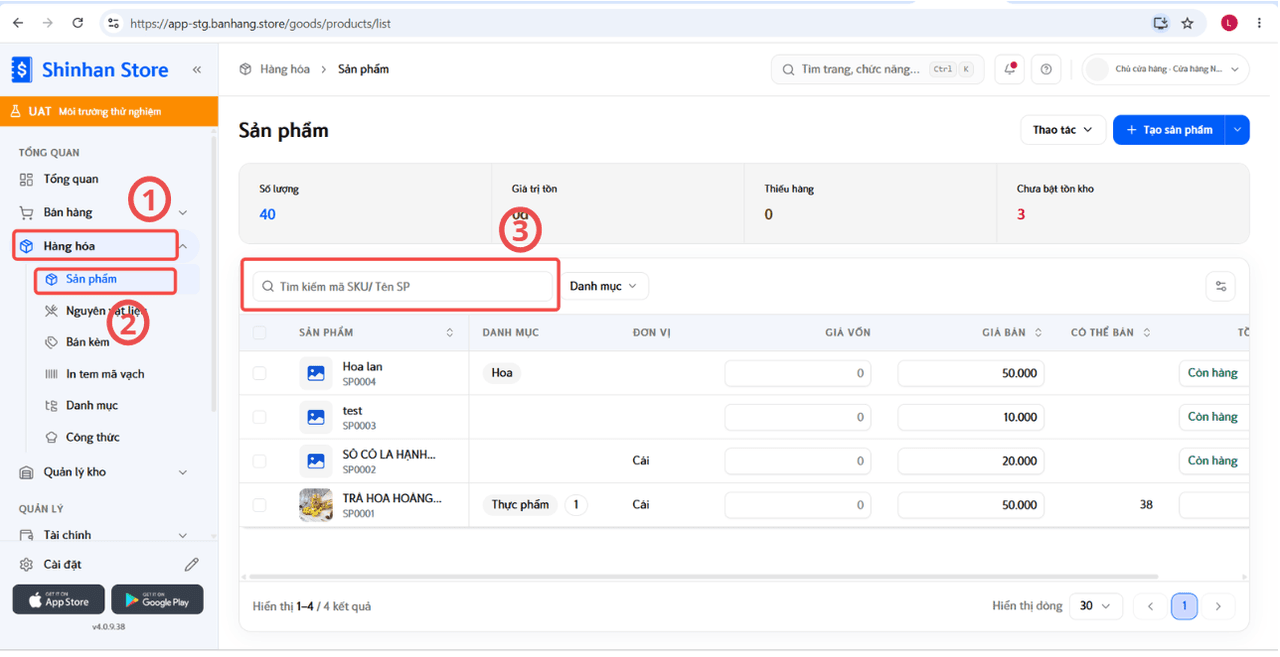
Task: Open the Danh mục filter dropdown
Action: click(x=604, y=286)
